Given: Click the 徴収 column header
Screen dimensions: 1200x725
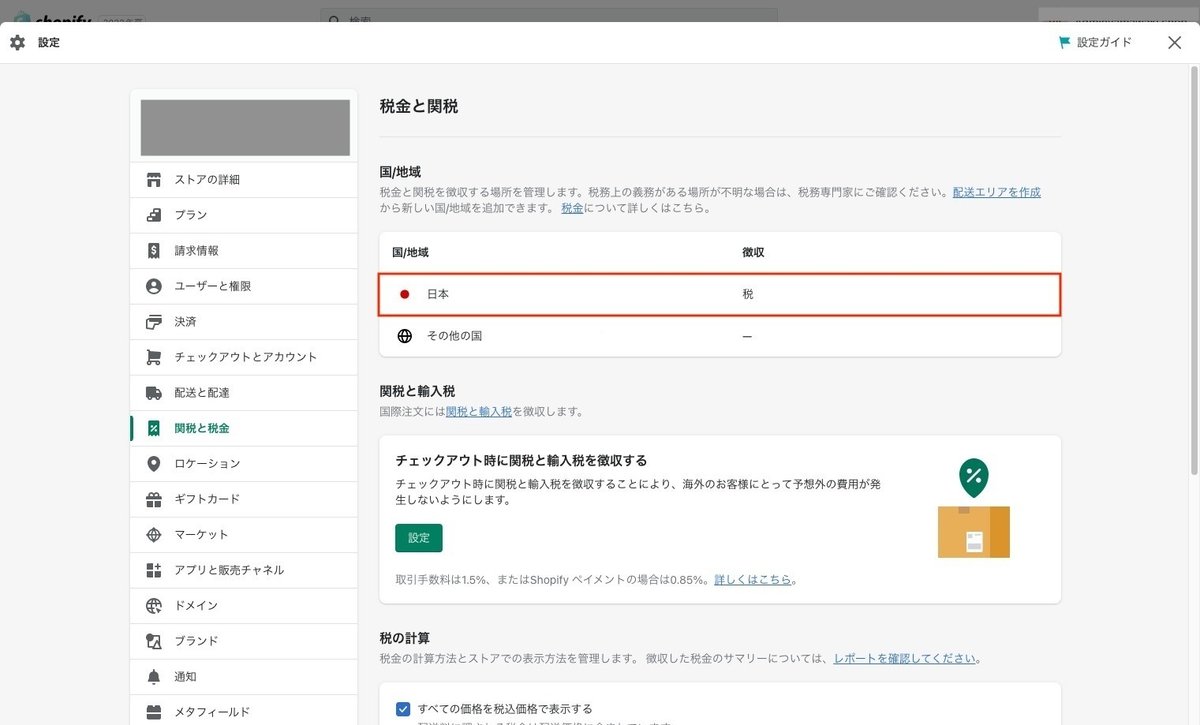Looking at the screenshot, I should pos(753,253).
